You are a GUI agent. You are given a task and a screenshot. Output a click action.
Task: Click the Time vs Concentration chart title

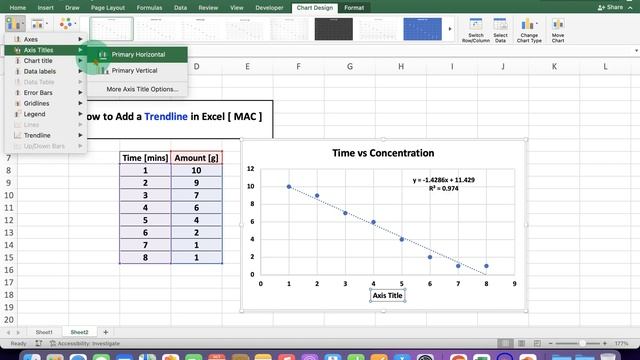click(x=383, y=153)
